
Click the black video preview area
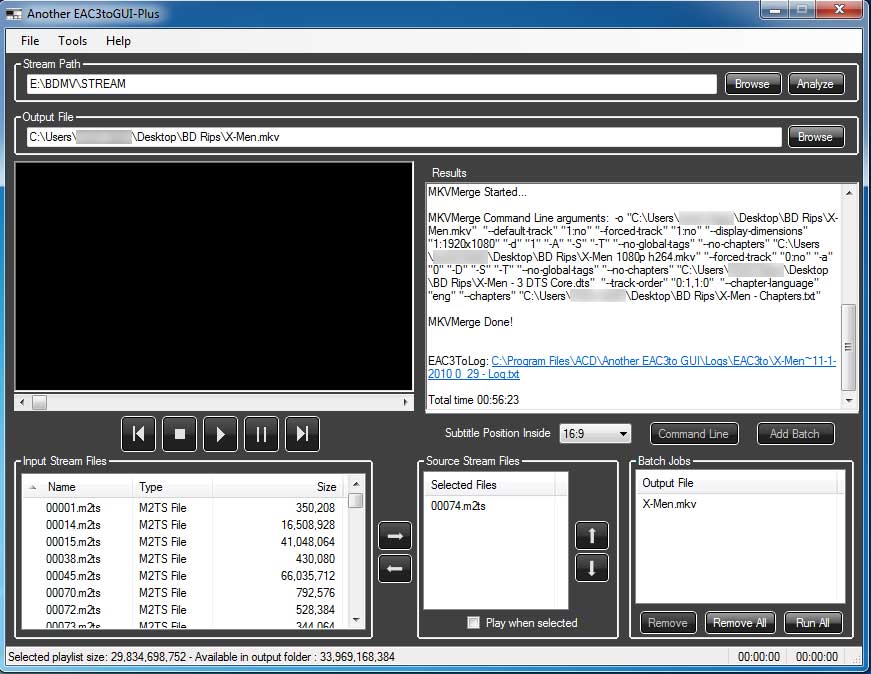[x=214, y=276]
